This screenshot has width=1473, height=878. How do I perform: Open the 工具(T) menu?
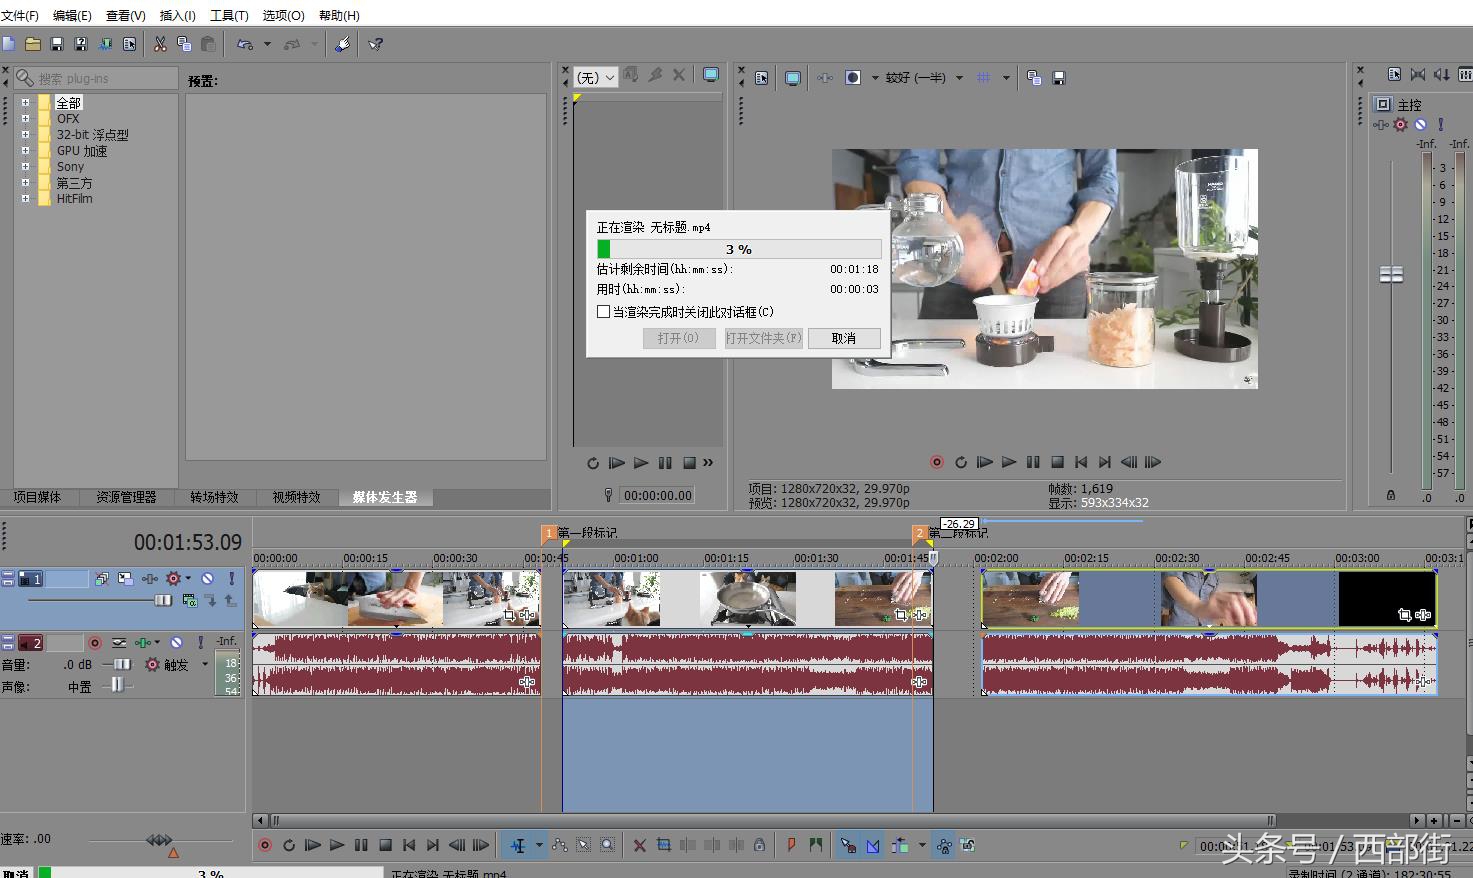(229, 15)
